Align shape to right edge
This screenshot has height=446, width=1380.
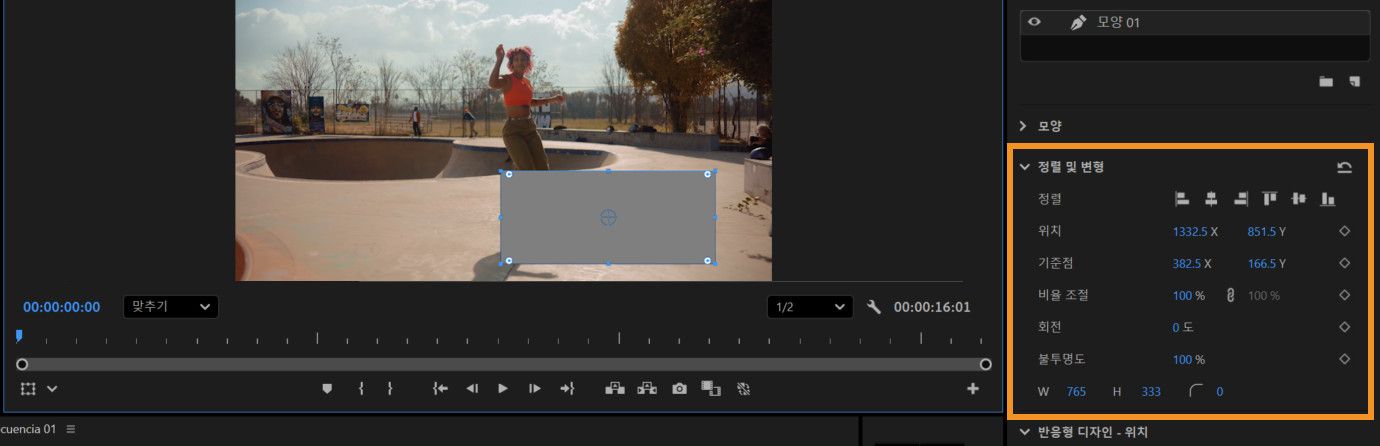tap(1241, 199)
